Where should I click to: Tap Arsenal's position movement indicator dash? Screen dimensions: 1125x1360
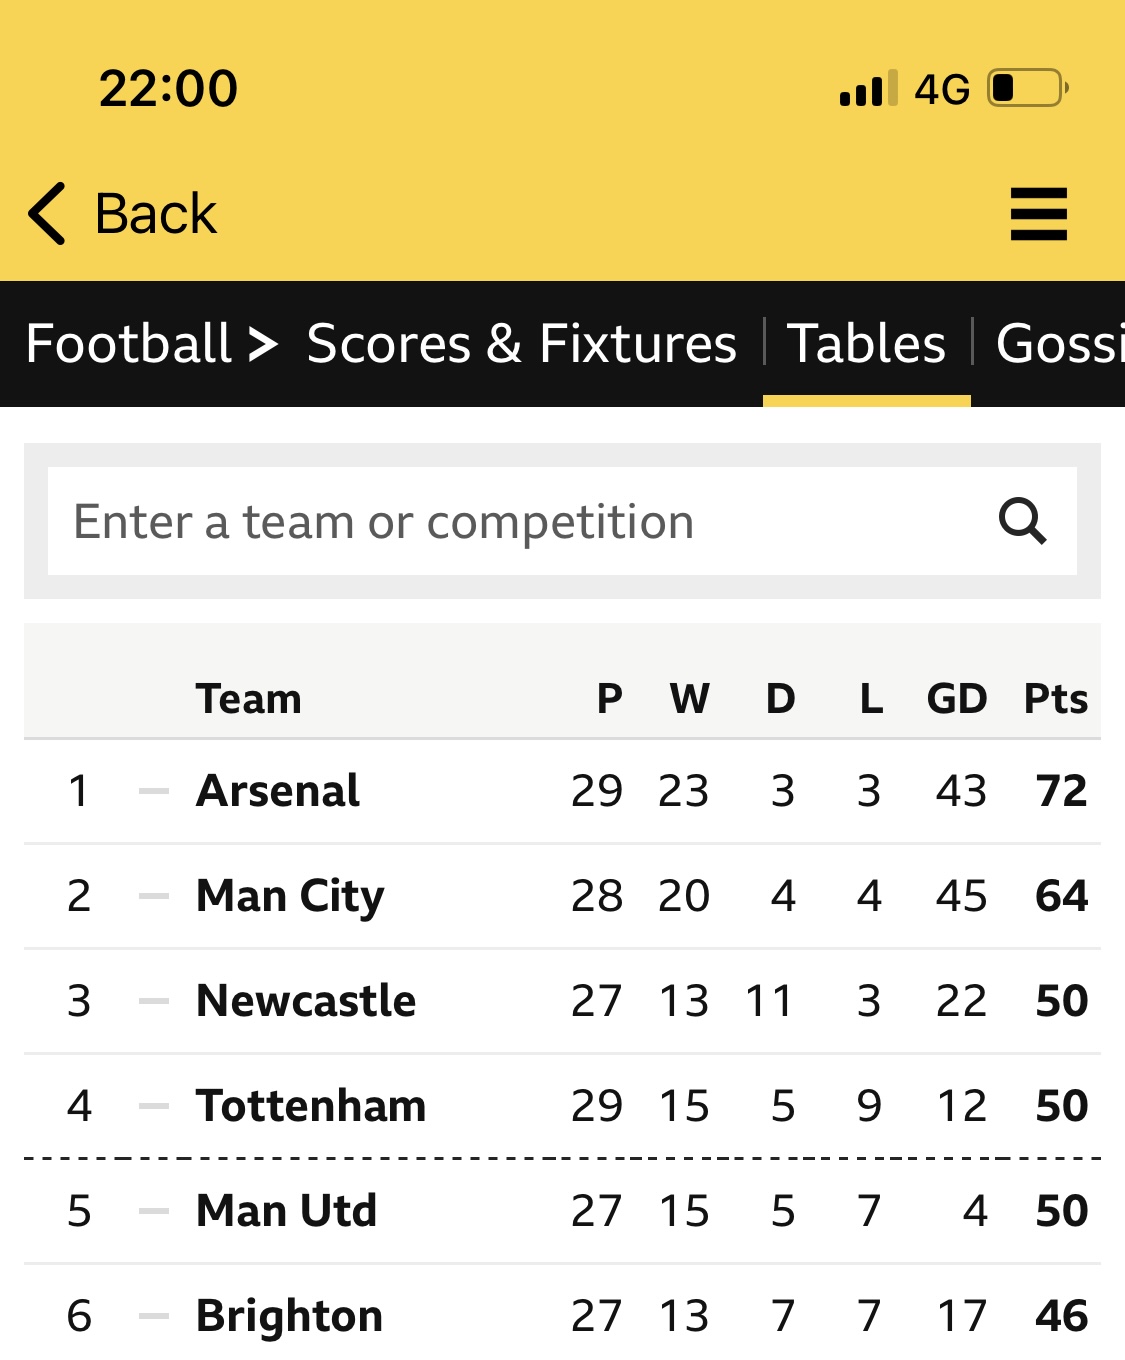(x=154, y=791)
